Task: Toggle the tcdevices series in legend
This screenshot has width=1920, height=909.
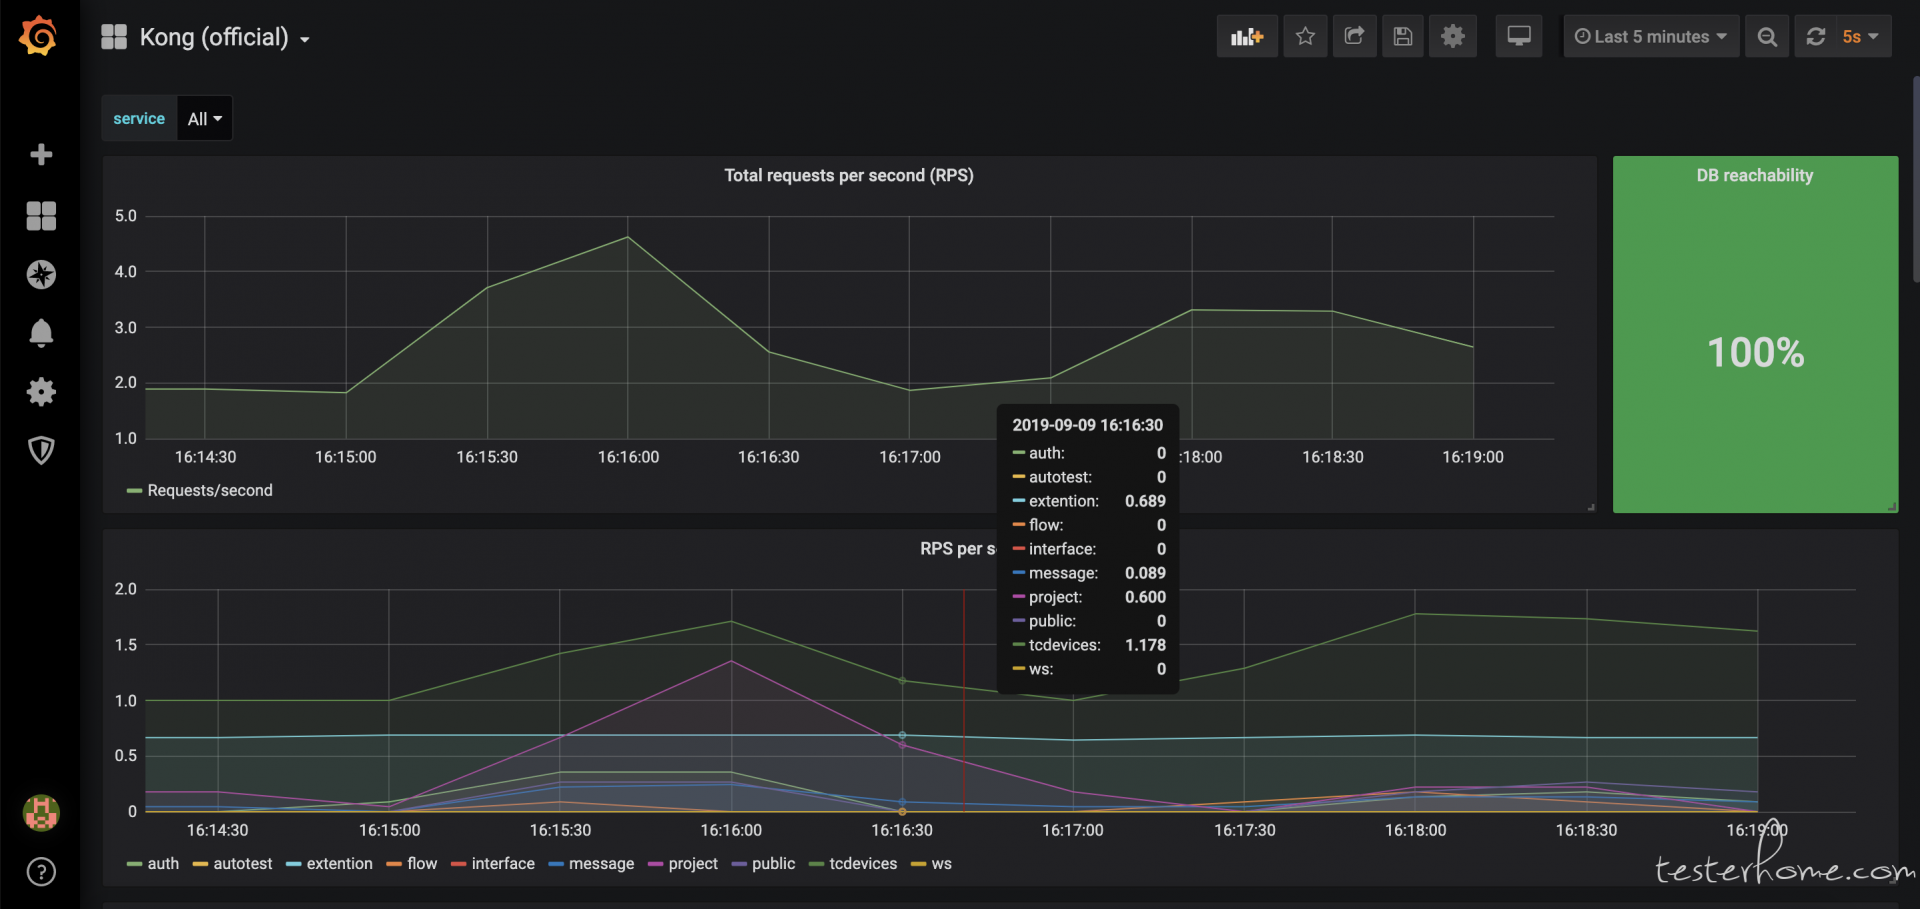Action: click(862, 864)
